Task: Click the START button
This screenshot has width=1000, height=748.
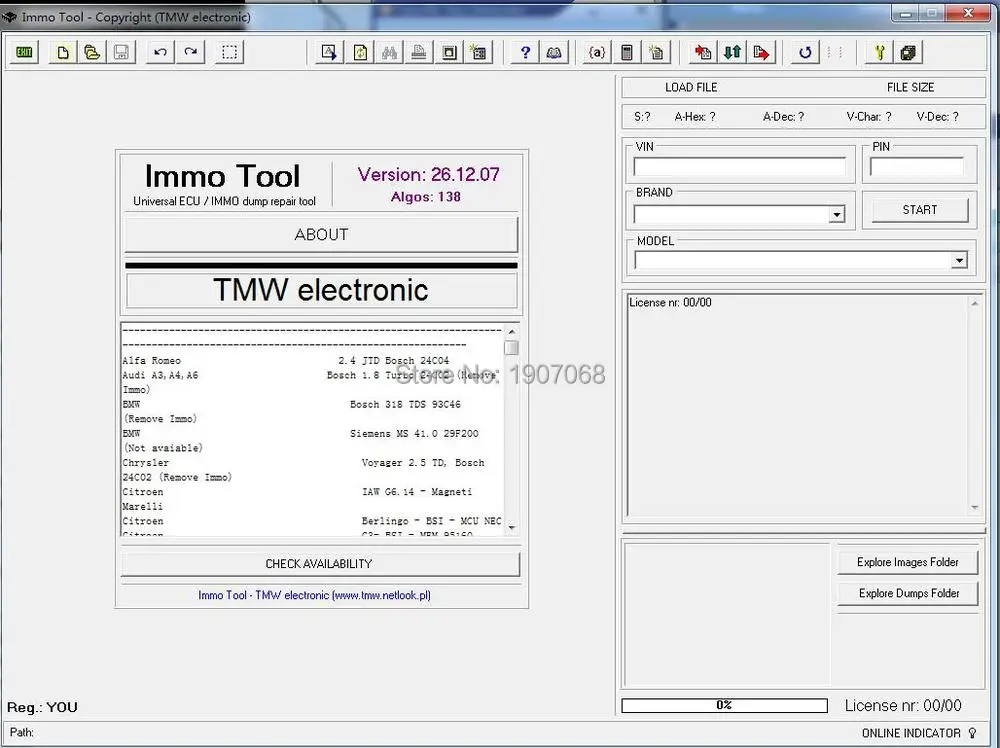Action: (x=920, y=210)
